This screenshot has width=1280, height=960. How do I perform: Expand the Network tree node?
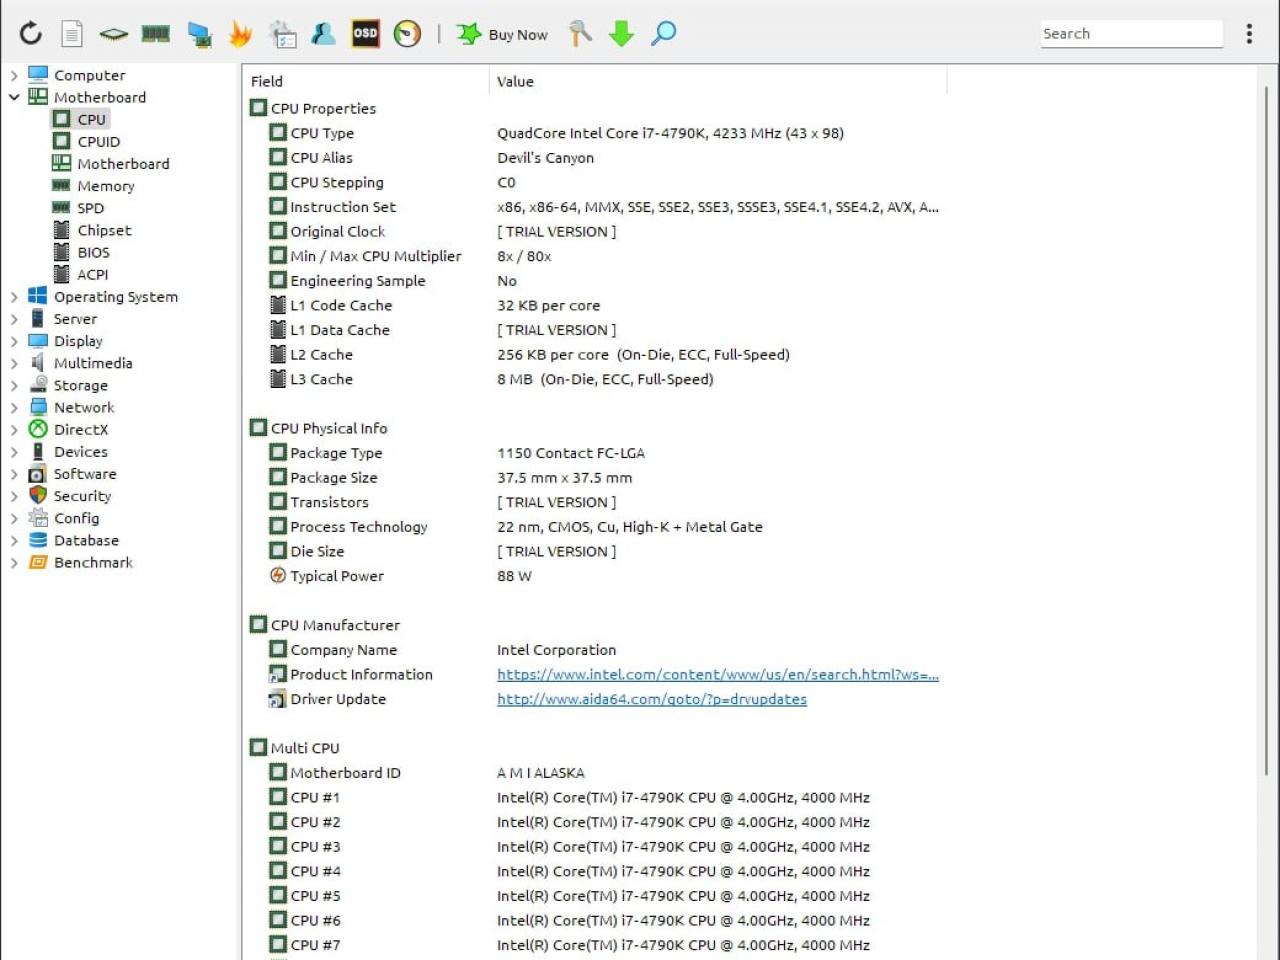pos(14,407)
